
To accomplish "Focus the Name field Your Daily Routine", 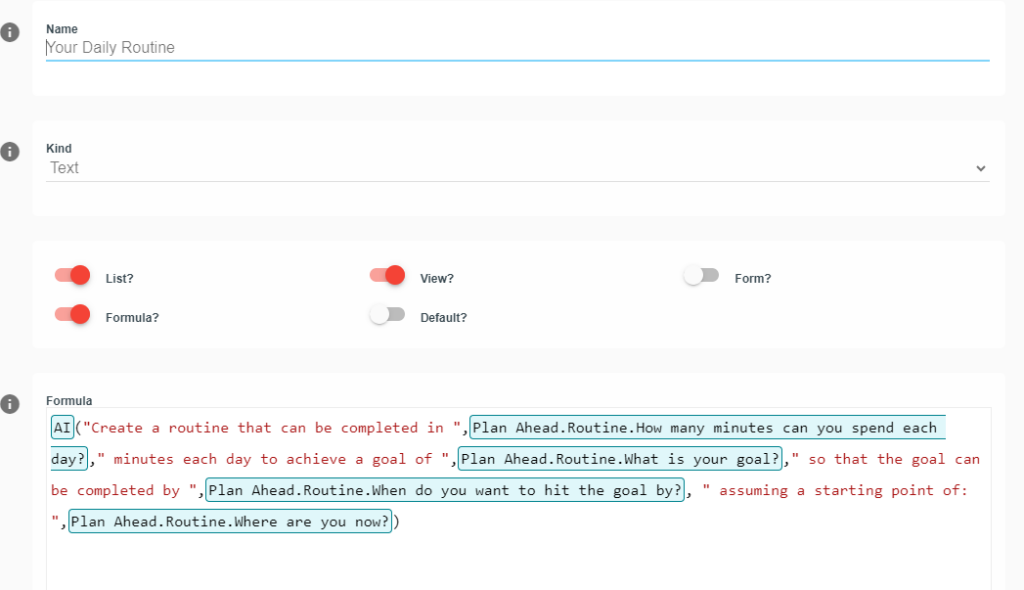I will 517,48.
